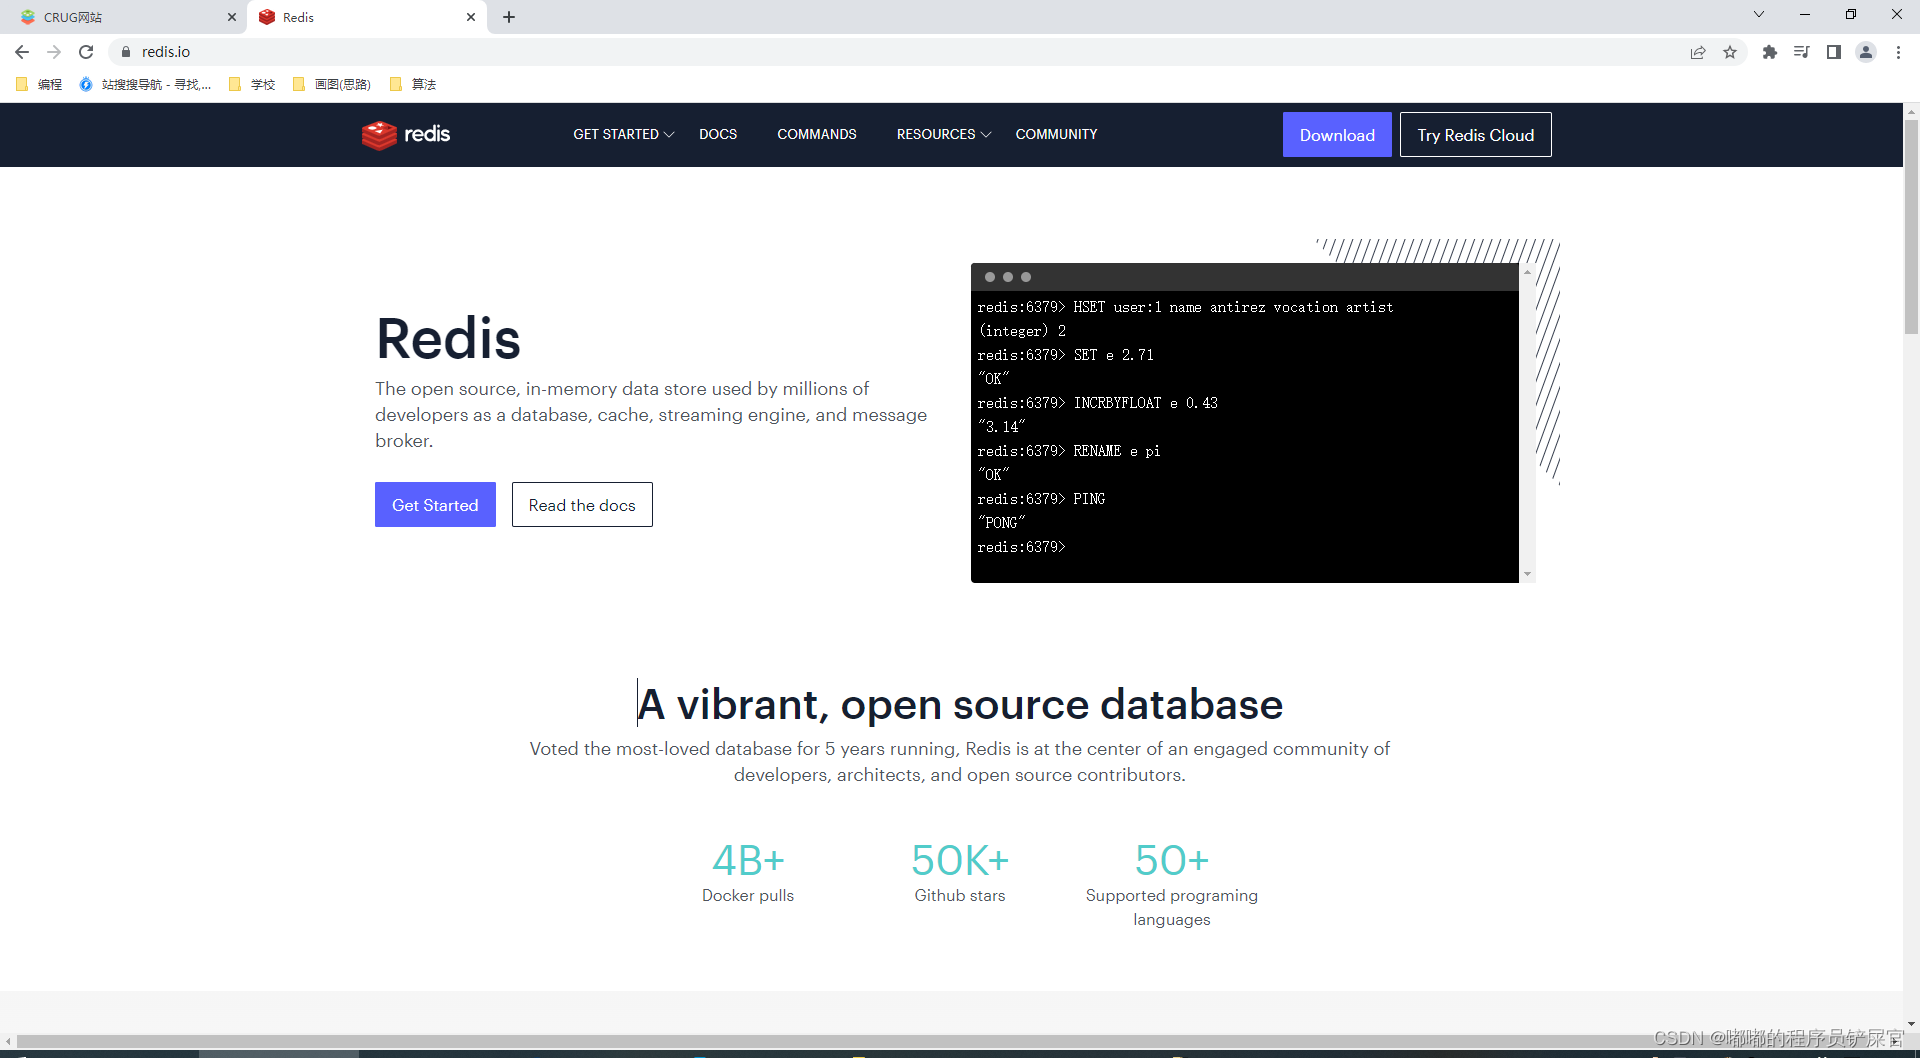Open the 站搜搜导航 bookmark
Image resolution: width=1920 pixels, height=1058 pixels.
point(145,84)
